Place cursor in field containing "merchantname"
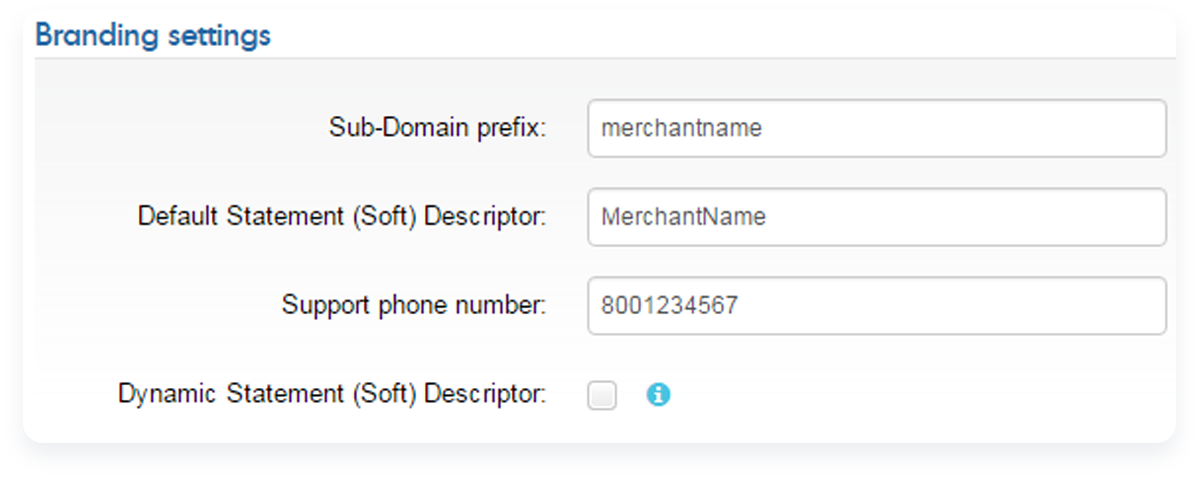1200x478 pixels. point(877,128)
